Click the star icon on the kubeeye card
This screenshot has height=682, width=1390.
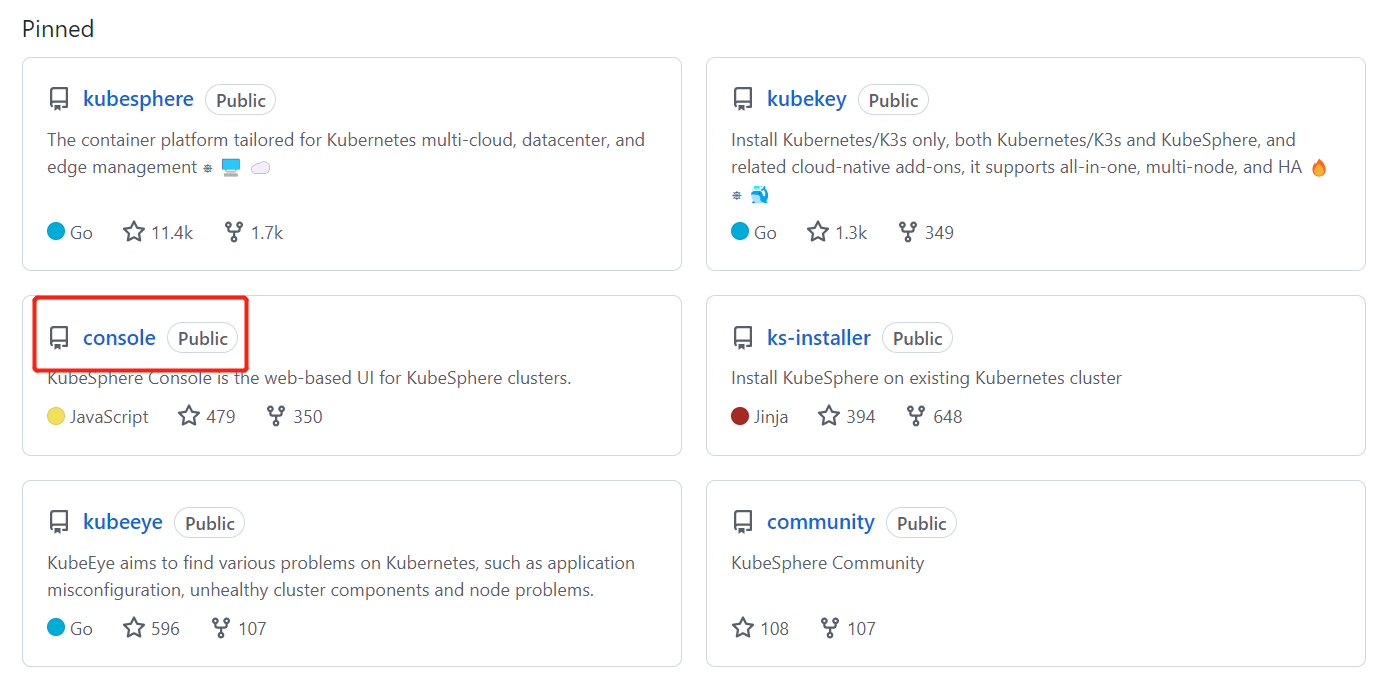pyautogui.click(x=132, y=627)
